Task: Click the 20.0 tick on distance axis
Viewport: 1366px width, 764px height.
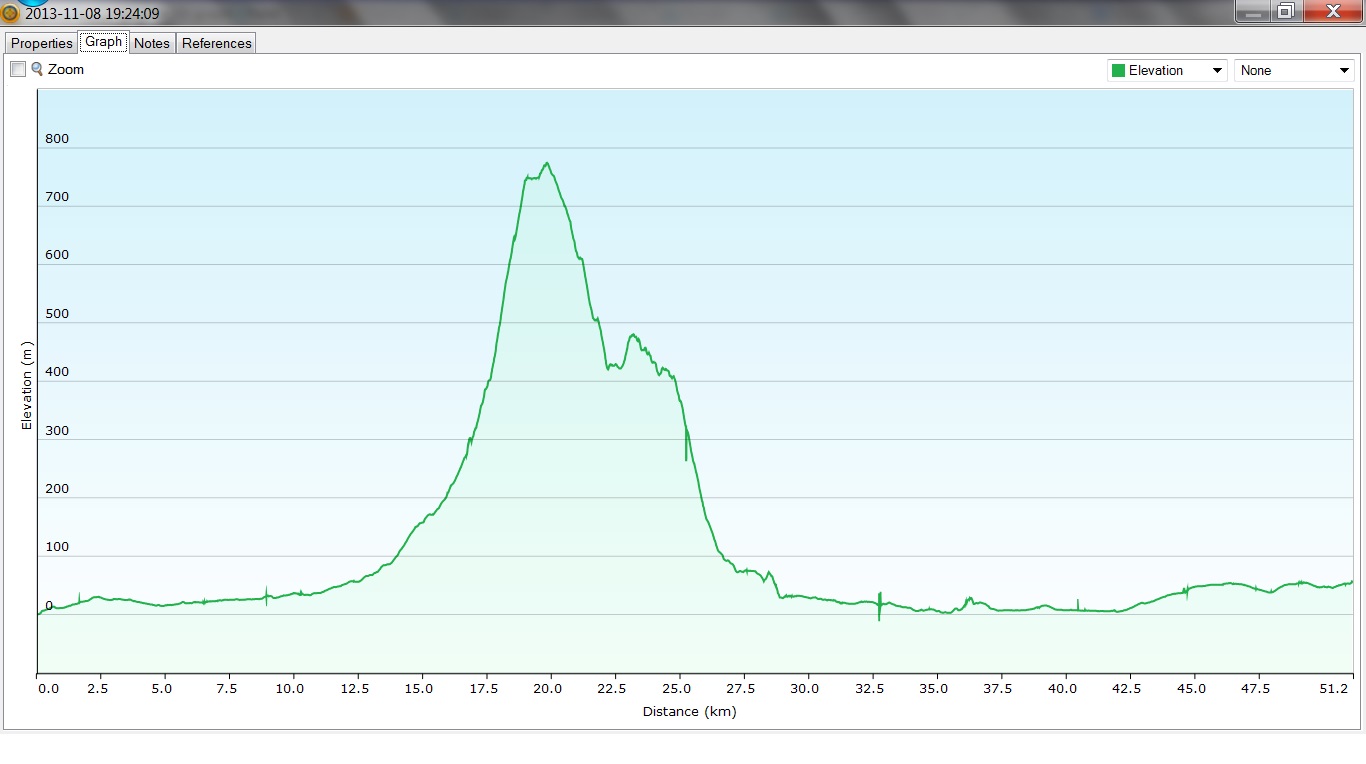Action: point(548,688)
